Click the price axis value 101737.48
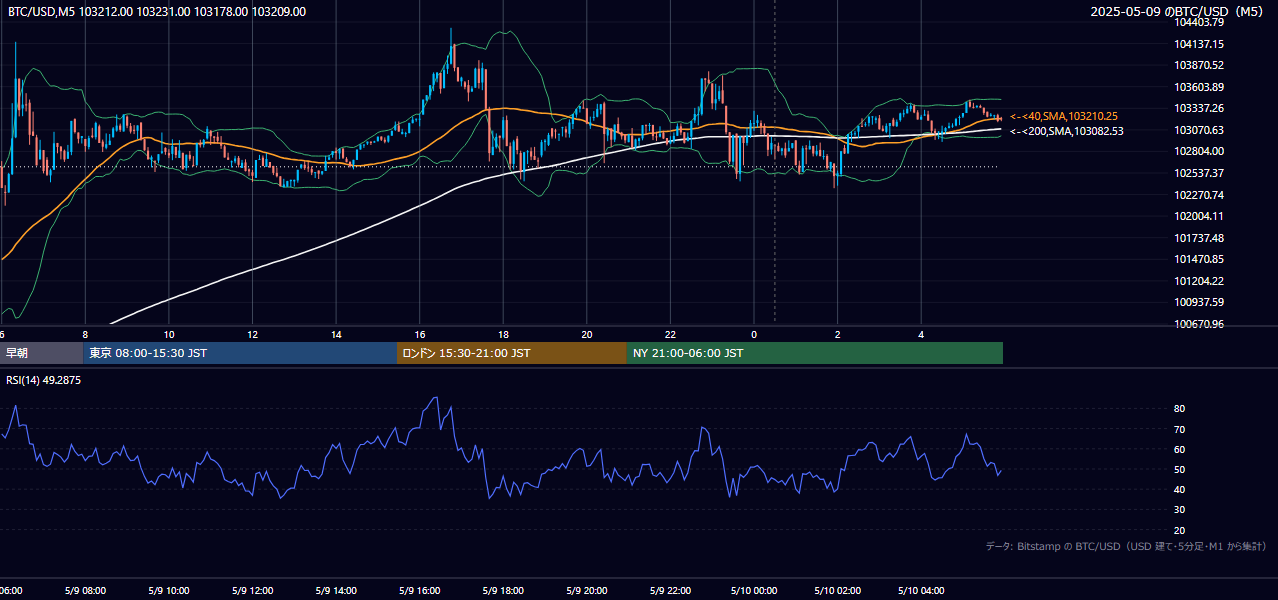 (x=1201, y=238)
